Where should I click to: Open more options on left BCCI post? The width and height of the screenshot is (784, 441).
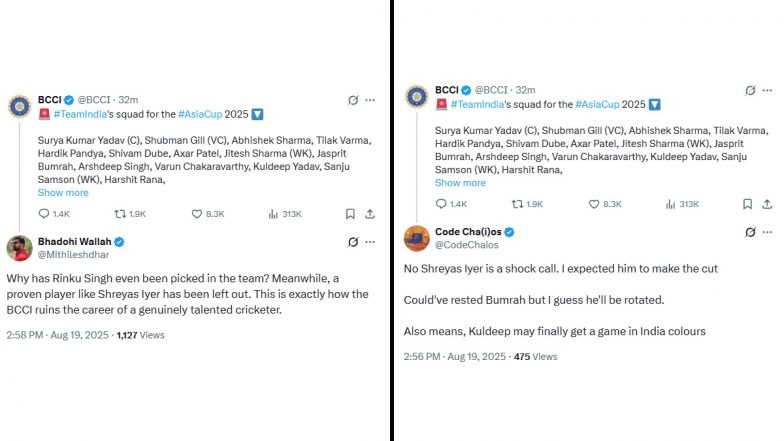click(370, 100)
